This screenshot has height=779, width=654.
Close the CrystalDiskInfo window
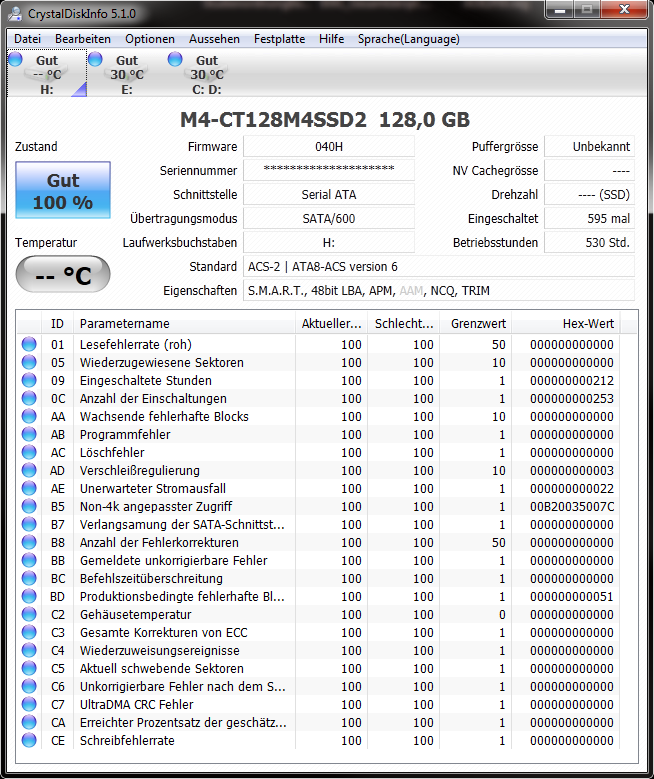pyautogui.click(x=624, y=10)
